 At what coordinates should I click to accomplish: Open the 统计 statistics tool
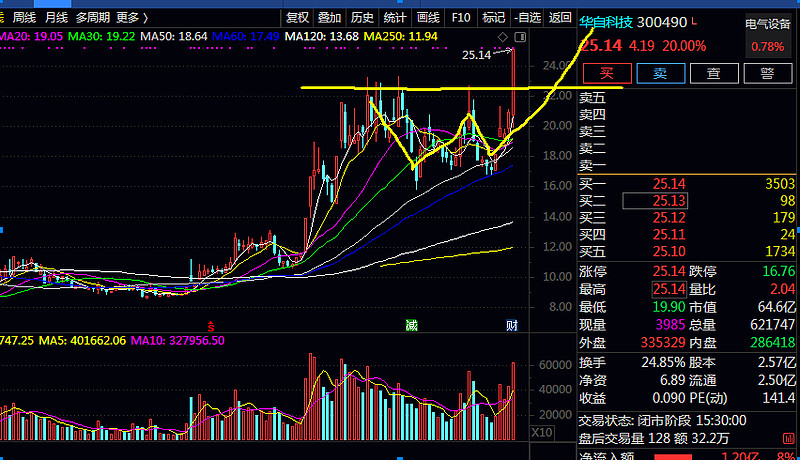(395, 18)
